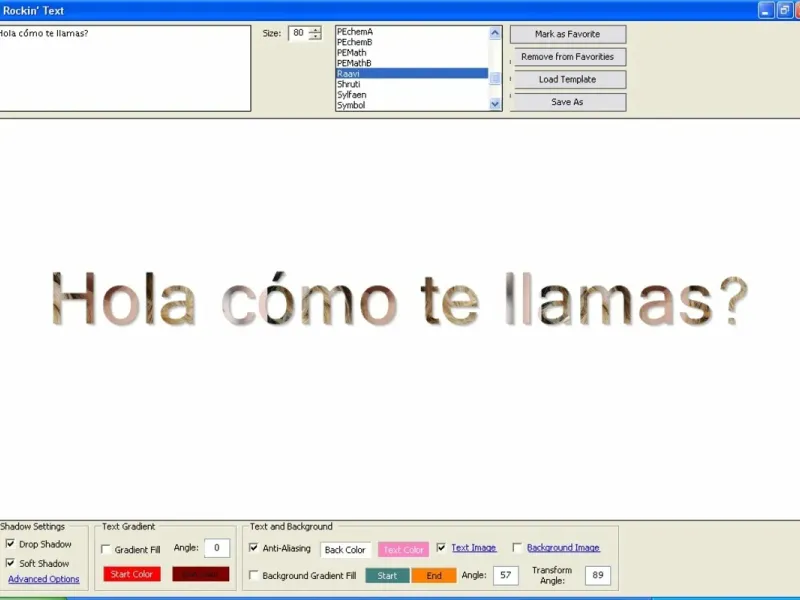Click the Remove from Favorites button

click(x=568, y=57)
